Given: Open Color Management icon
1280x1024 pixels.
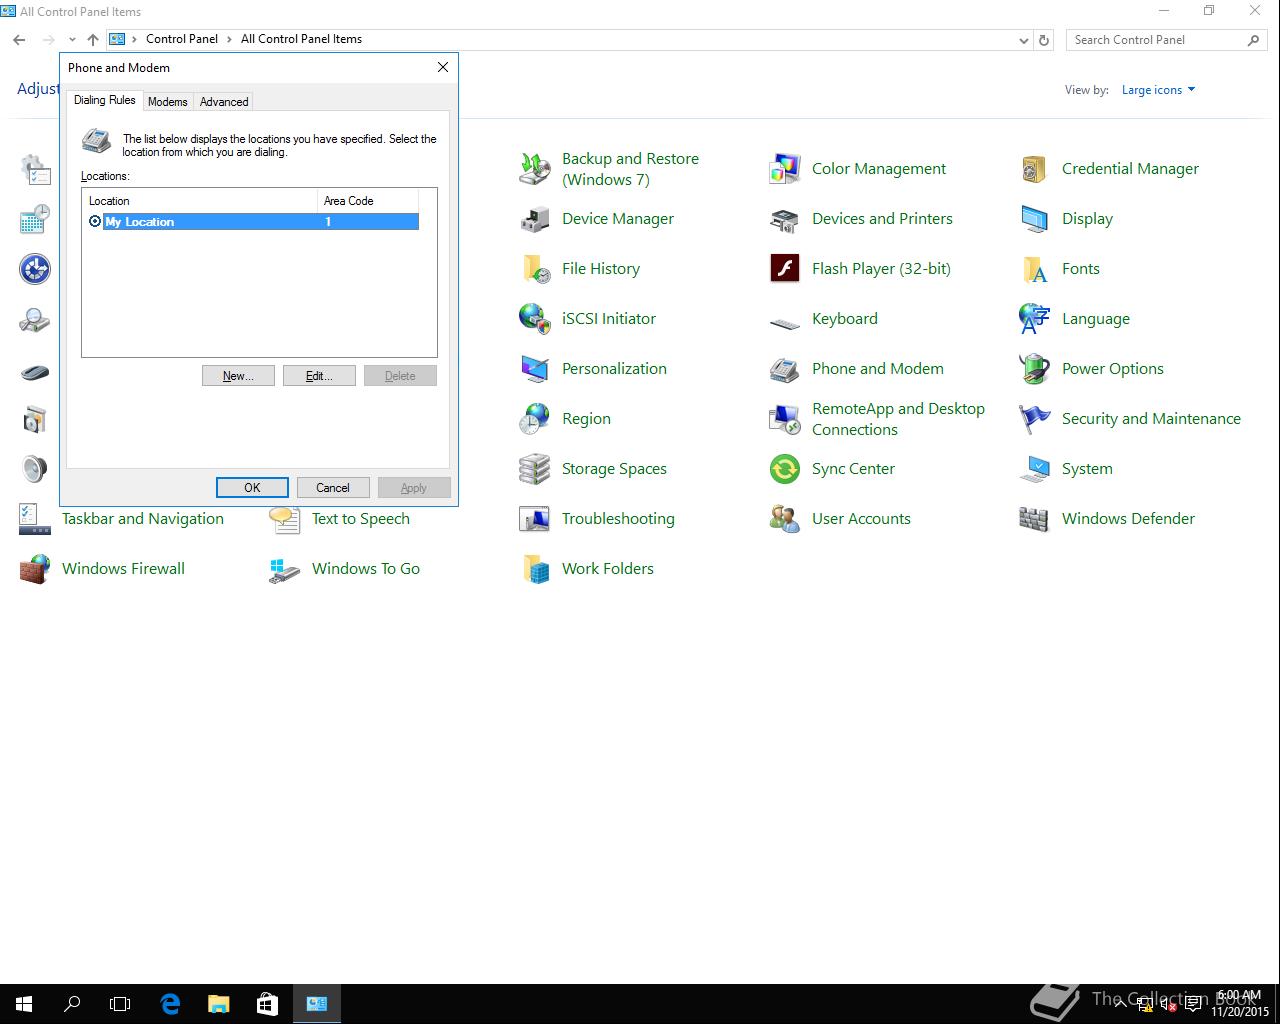Looking at the screenshot, I should [x=785, y=169].
